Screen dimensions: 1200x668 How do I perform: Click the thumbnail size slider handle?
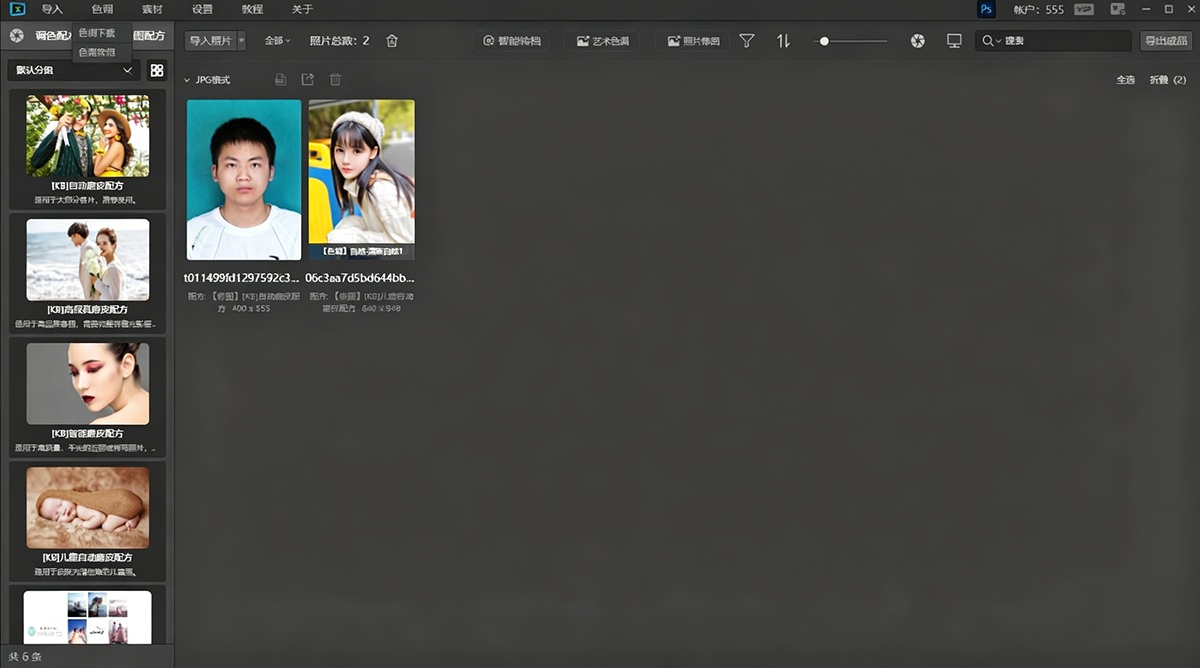pos(824,41)
